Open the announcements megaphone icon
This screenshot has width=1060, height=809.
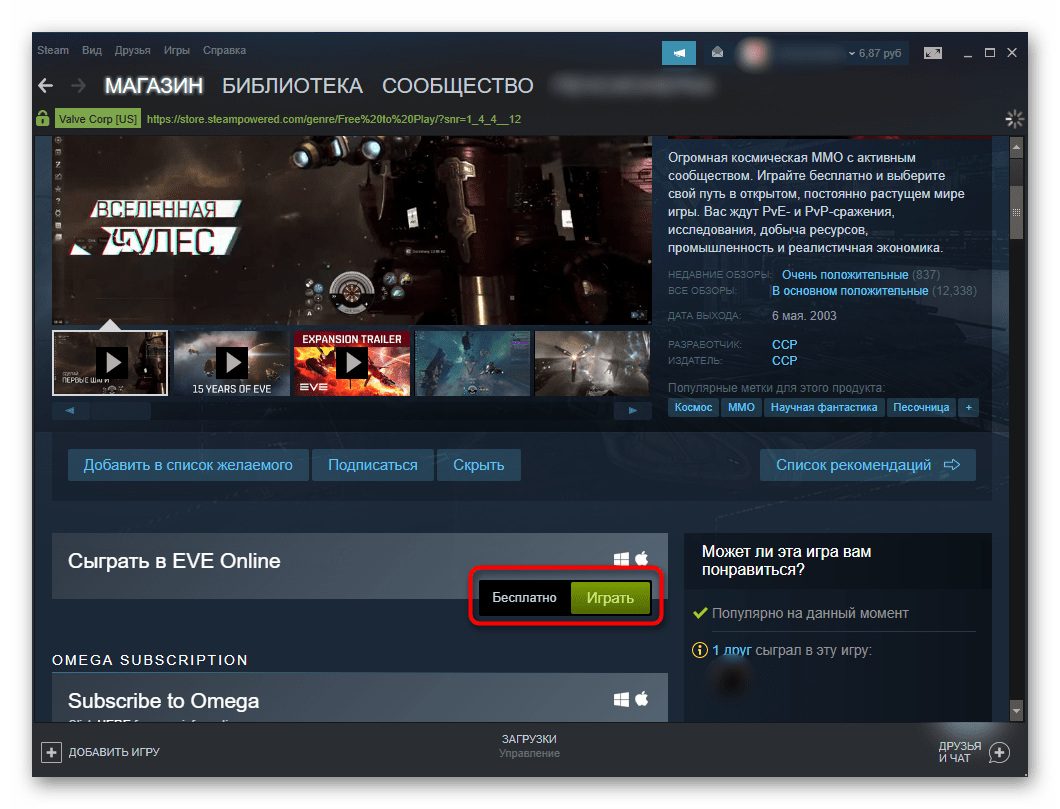(679, 52)
